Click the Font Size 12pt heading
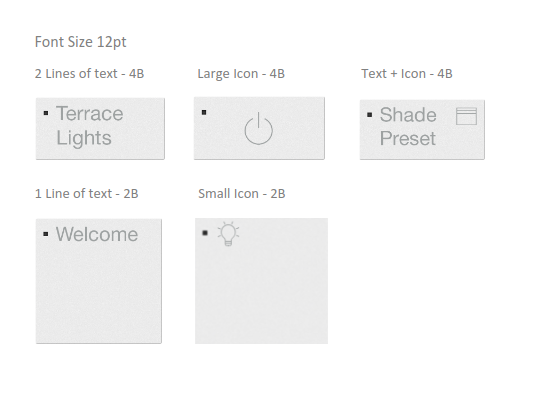The width and height of the screenshot is (541, 400). (81, 42)
